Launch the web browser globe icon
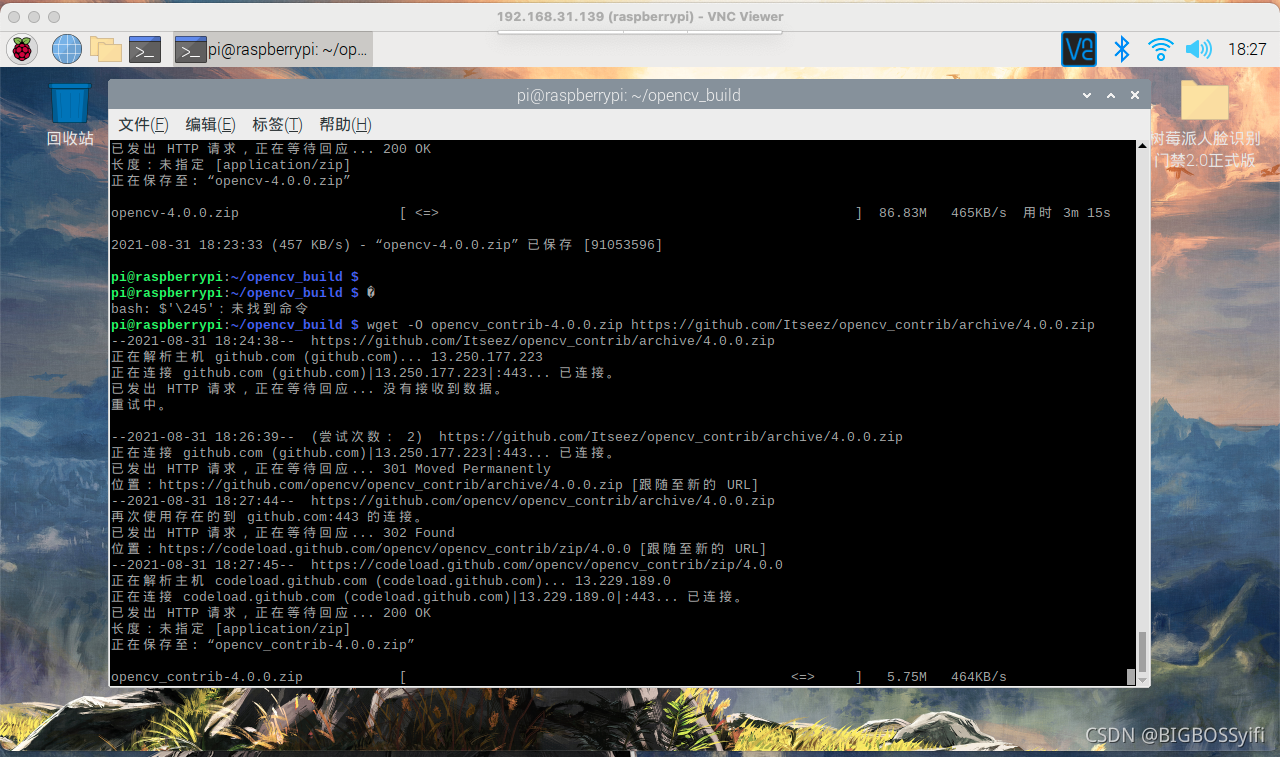This screenshot has height=757, width=1280. 66,49
